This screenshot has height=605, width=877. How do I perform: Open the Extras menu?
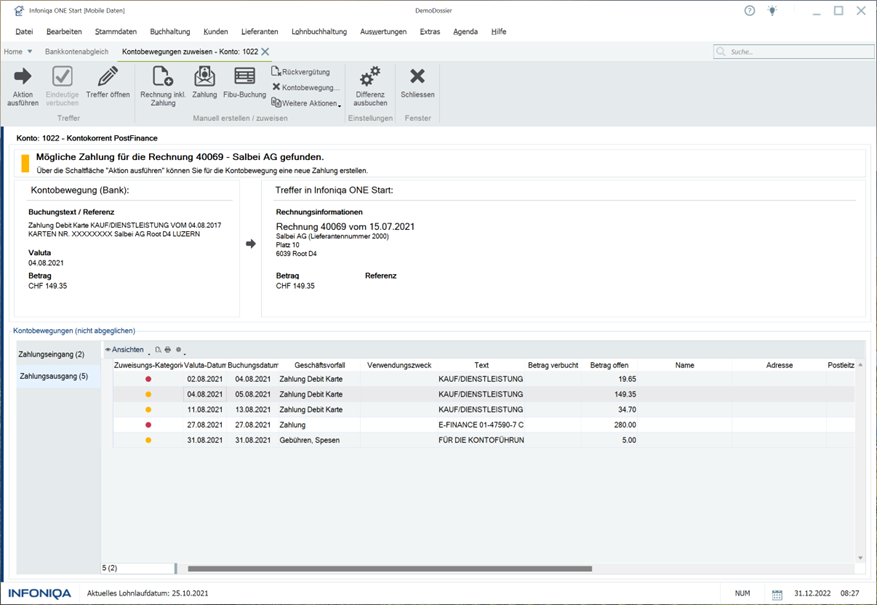(430, 32)
